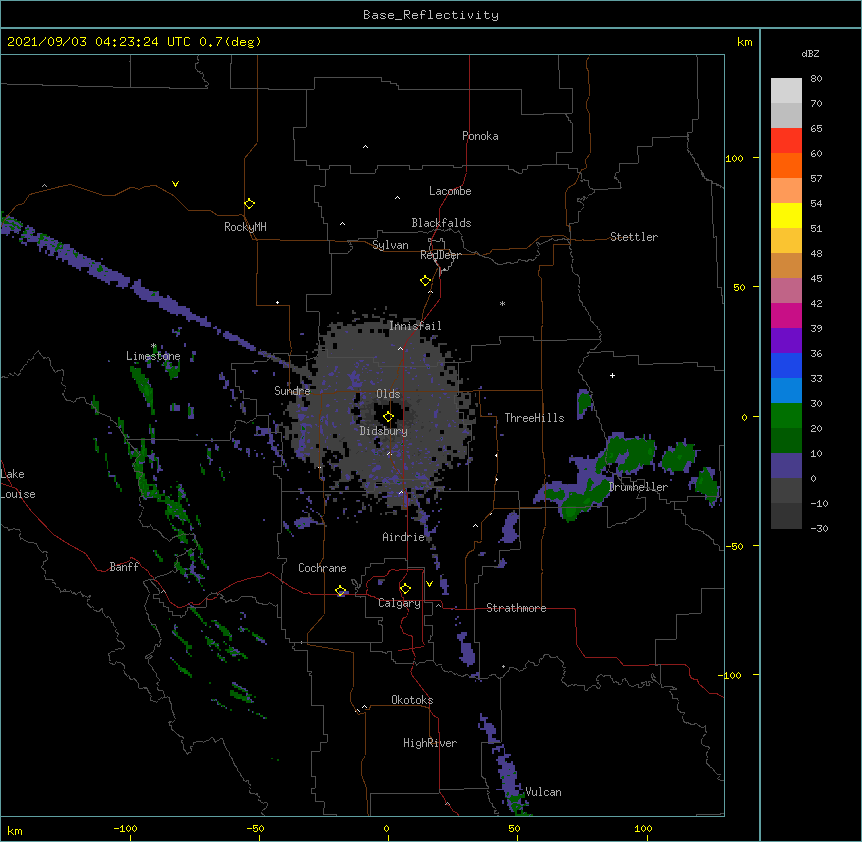The width and height of the screenshot is (862, 842).
Task: Click the Stettler label
Action: (x=634, y=237)
